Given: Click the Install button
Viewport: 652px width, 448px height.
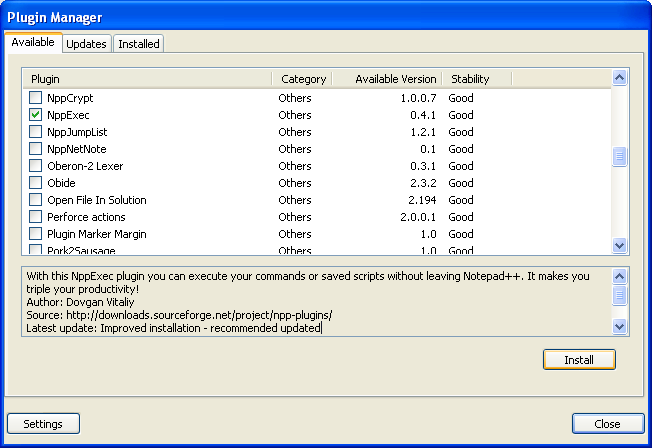Looking at the screenshot, I should pos(579,360).
